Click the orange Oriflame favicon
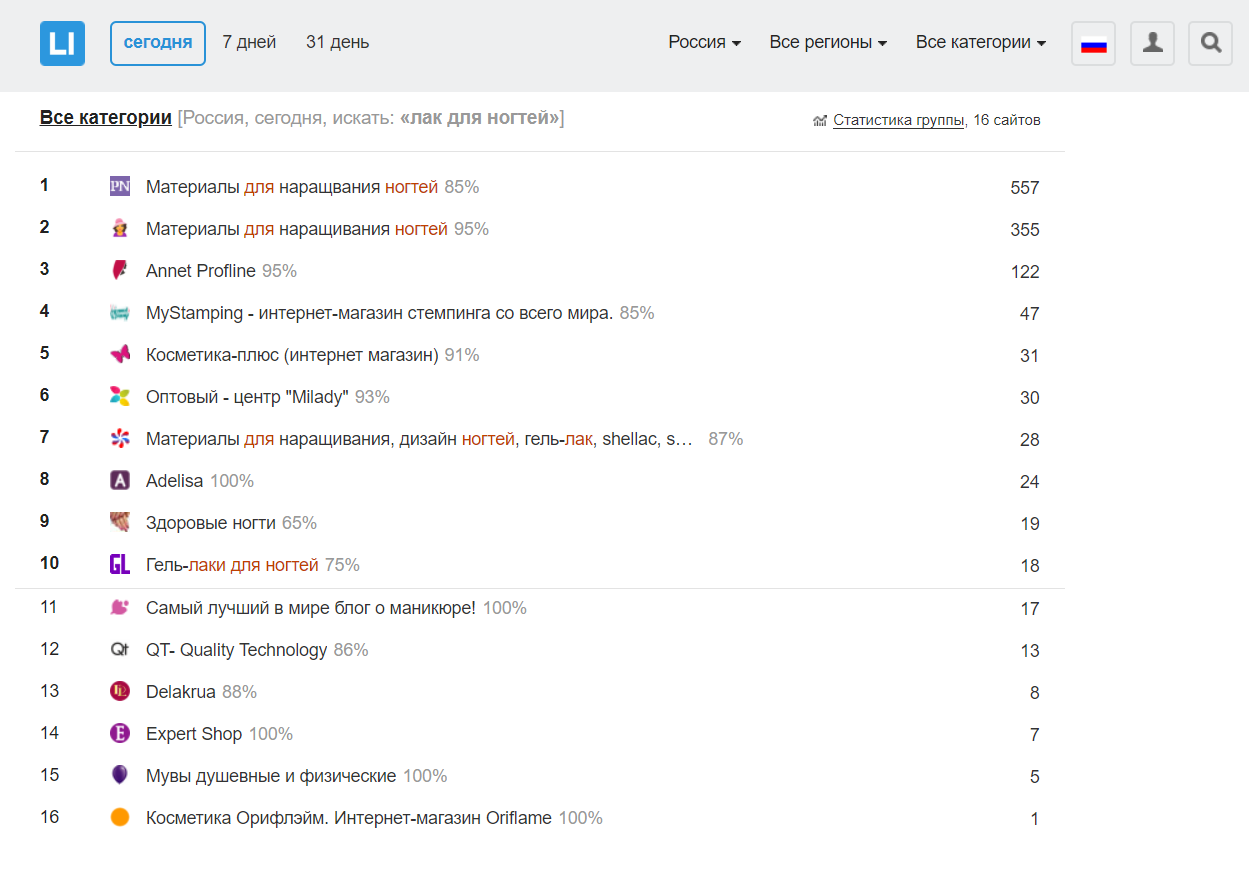This screenshot has width=1249, height=871. (x=120, y=817)
